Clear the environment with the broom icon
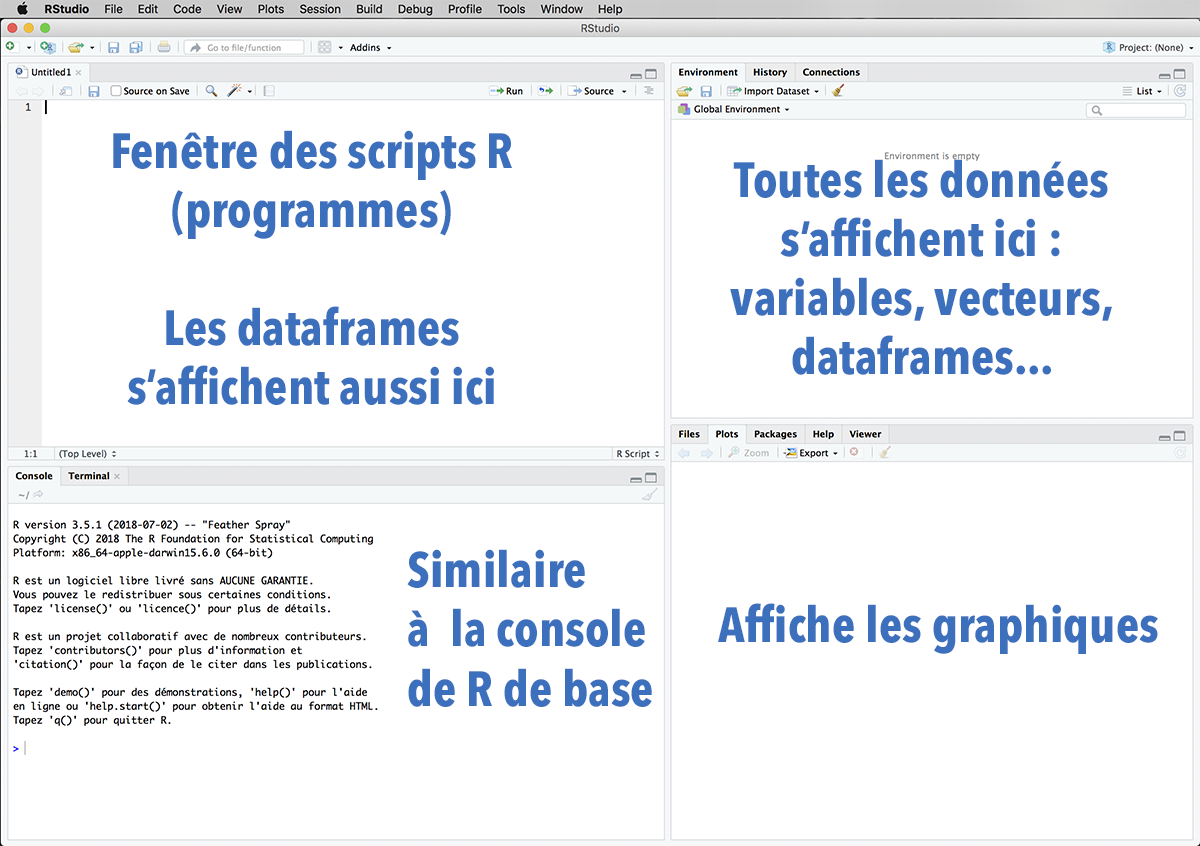 click(x=838, y=91)
